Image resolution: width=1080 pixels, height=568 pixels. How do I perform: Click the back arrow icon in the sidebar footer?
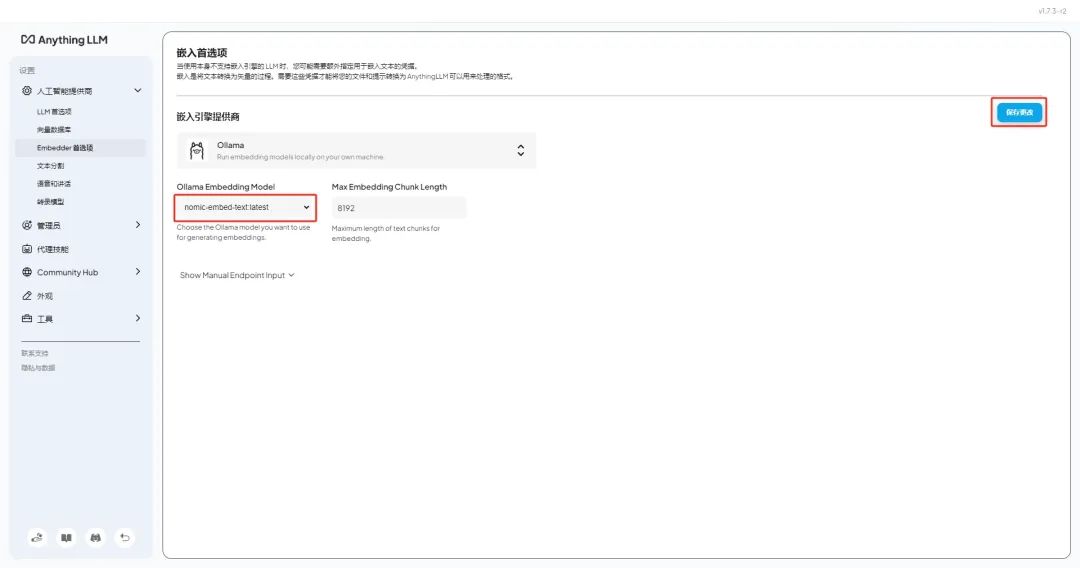point(125,538)
